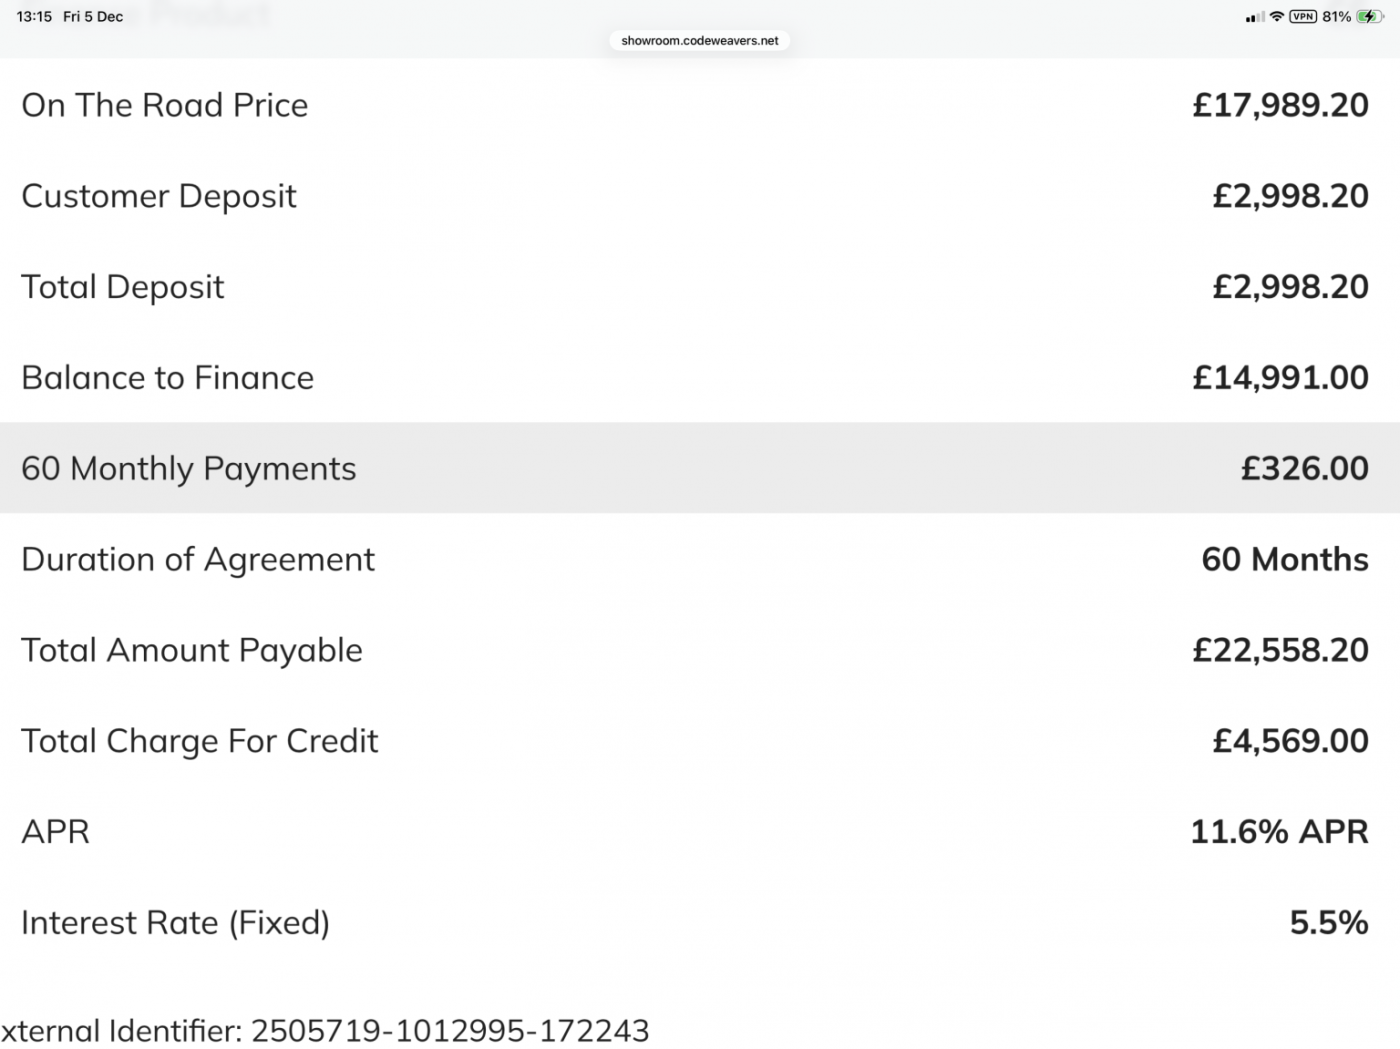Tap the Fri 5 Dec date
The image size is (1400, 1049).
[93, 17]
